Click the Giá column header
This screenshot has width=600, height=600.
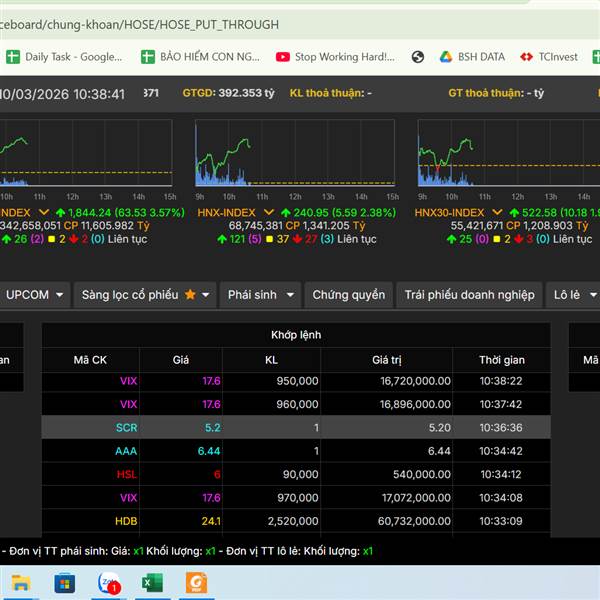tap(181, 360)
